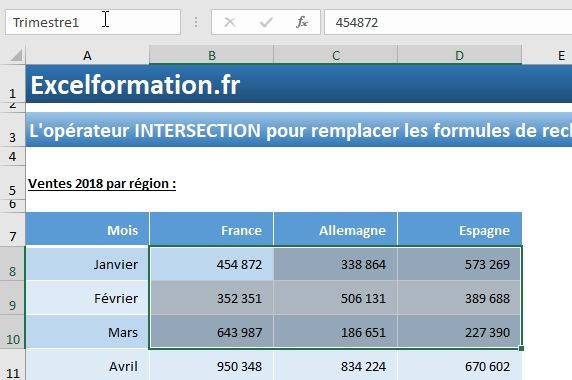Click the cell with 338 864
The image size is (572, 380).
click(x=336, y=263)
